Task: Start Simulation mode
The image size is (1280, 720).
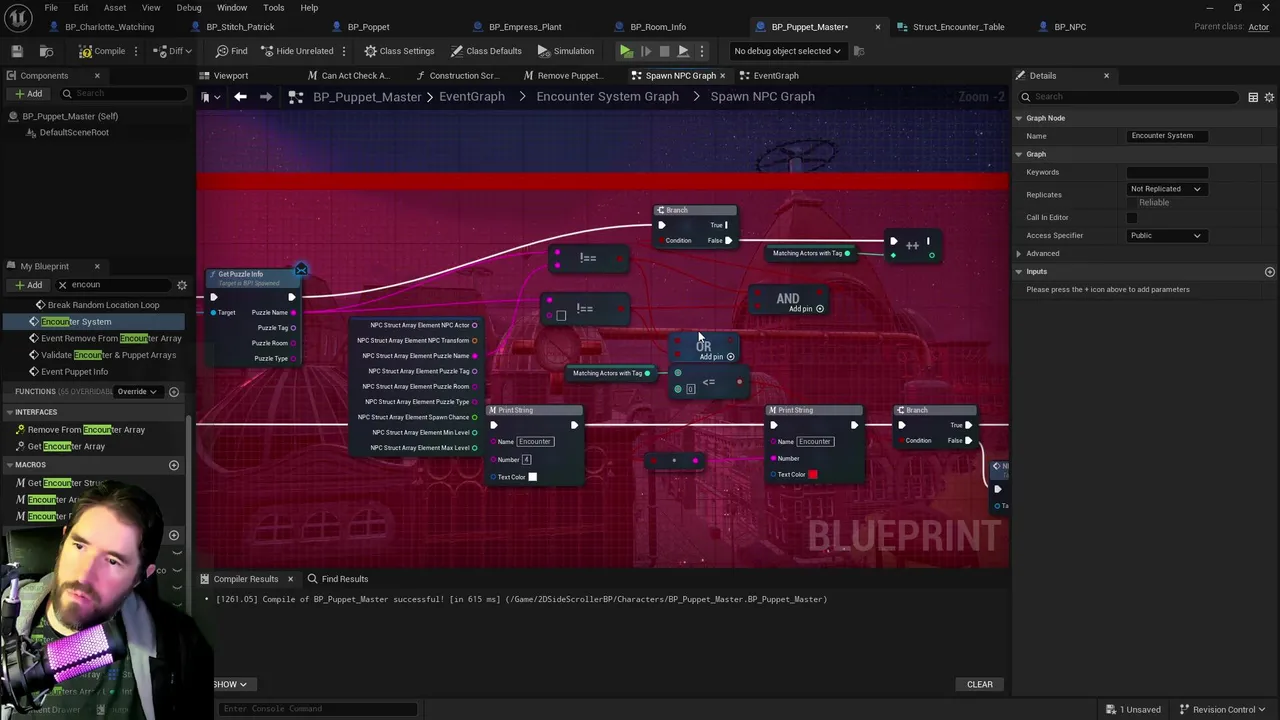Action: tap(566, 51)
